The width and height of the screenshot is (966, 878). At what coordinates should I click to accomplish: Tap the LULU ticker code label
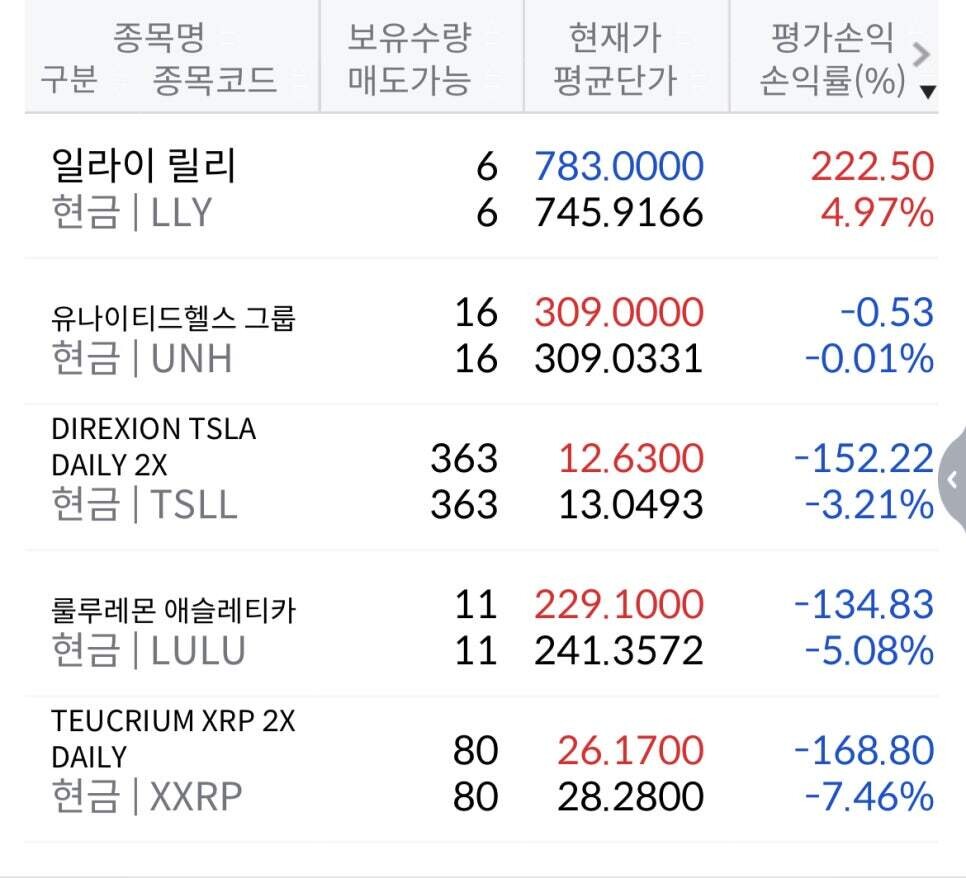click(198, 651)
